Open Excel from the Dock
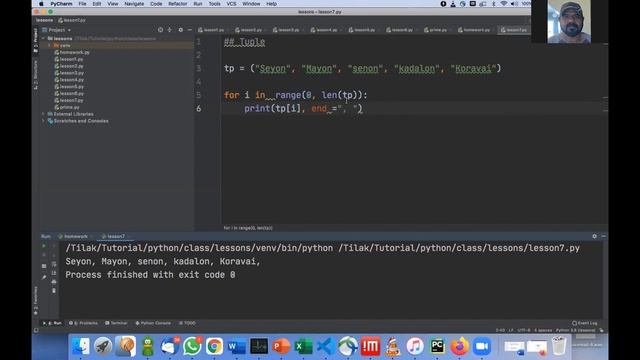640x360 pixels. tap(303, 346)
